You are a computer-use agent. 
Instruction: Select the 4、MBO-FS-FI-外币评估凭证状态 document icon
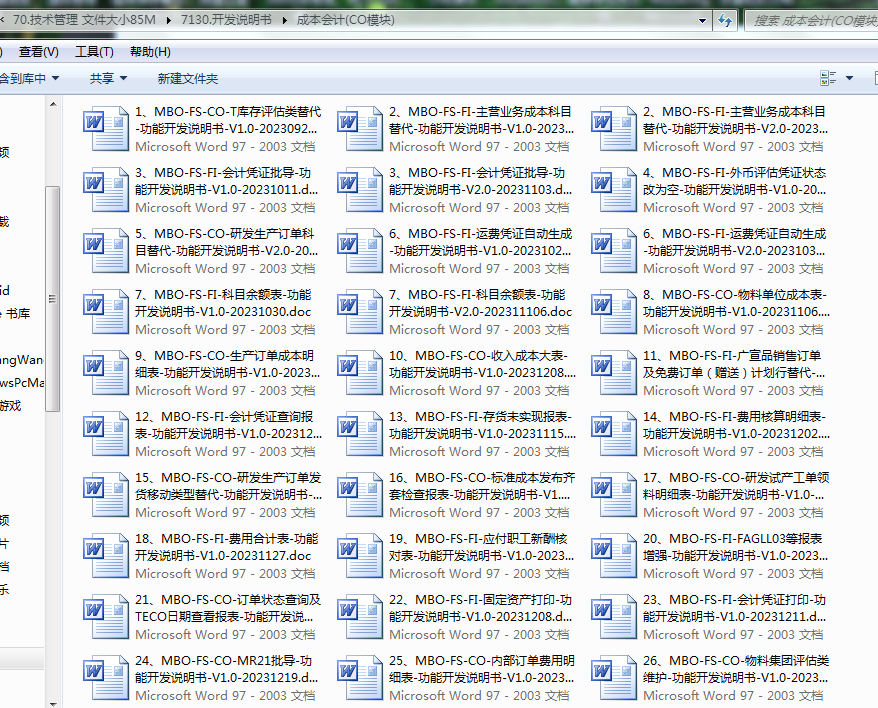(x=613, y=189)
